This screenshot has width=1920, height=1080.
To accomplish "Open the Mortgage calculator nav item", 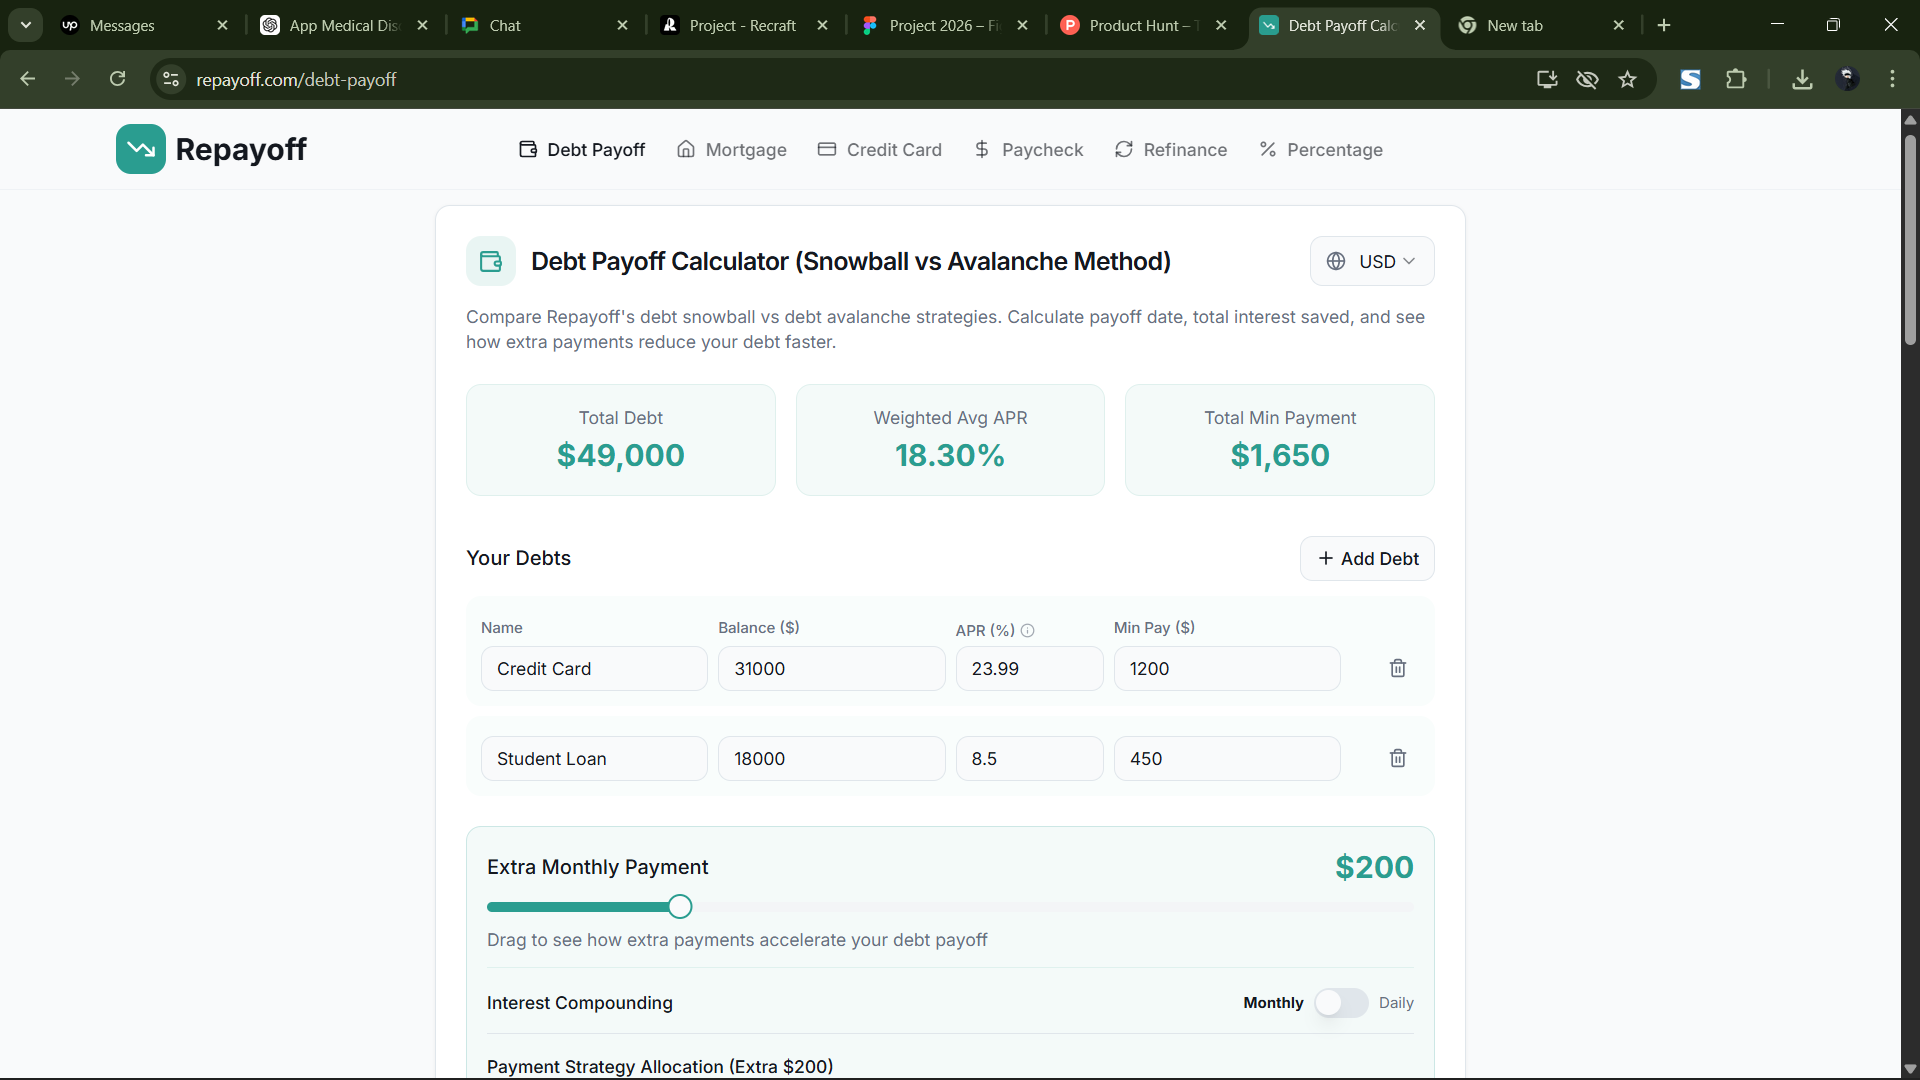I will point(732,149).
